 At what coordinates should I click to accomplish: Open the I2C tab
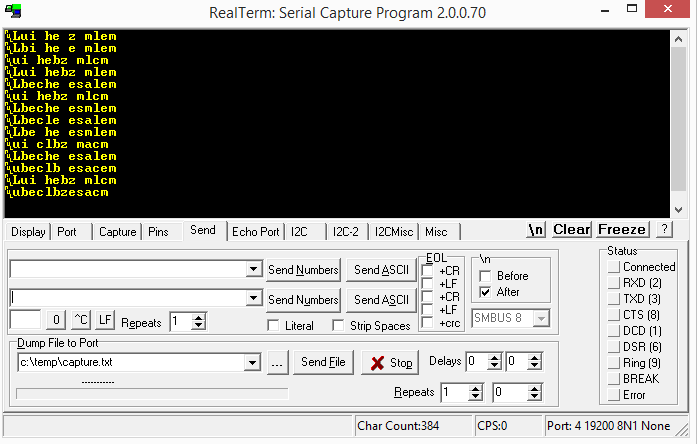click(305, 232)
